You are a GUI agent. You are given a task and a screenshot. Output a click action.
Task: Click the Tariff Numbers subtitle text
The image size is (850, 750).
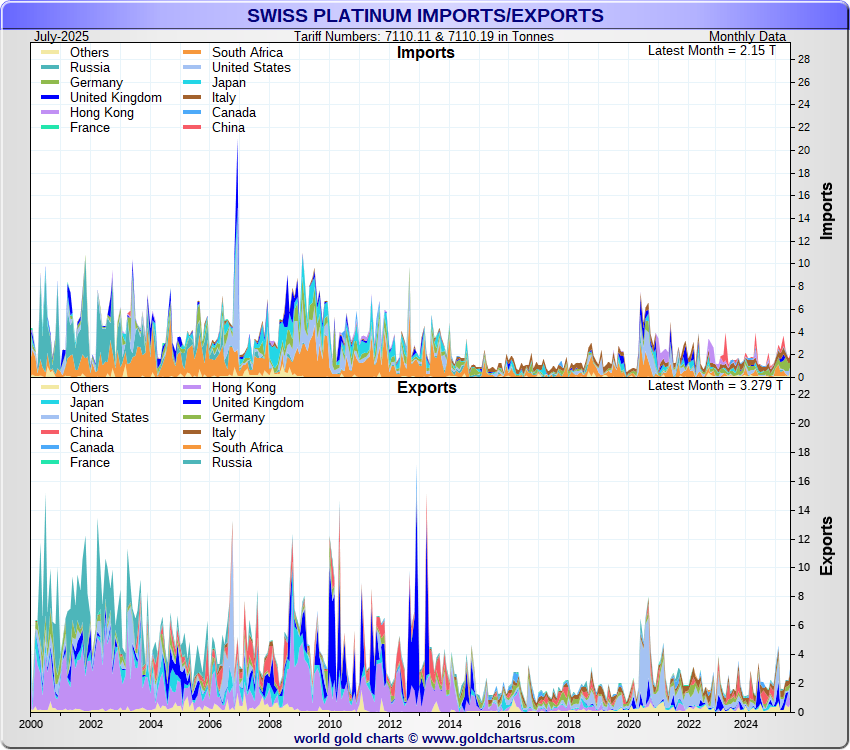point(424,36)
